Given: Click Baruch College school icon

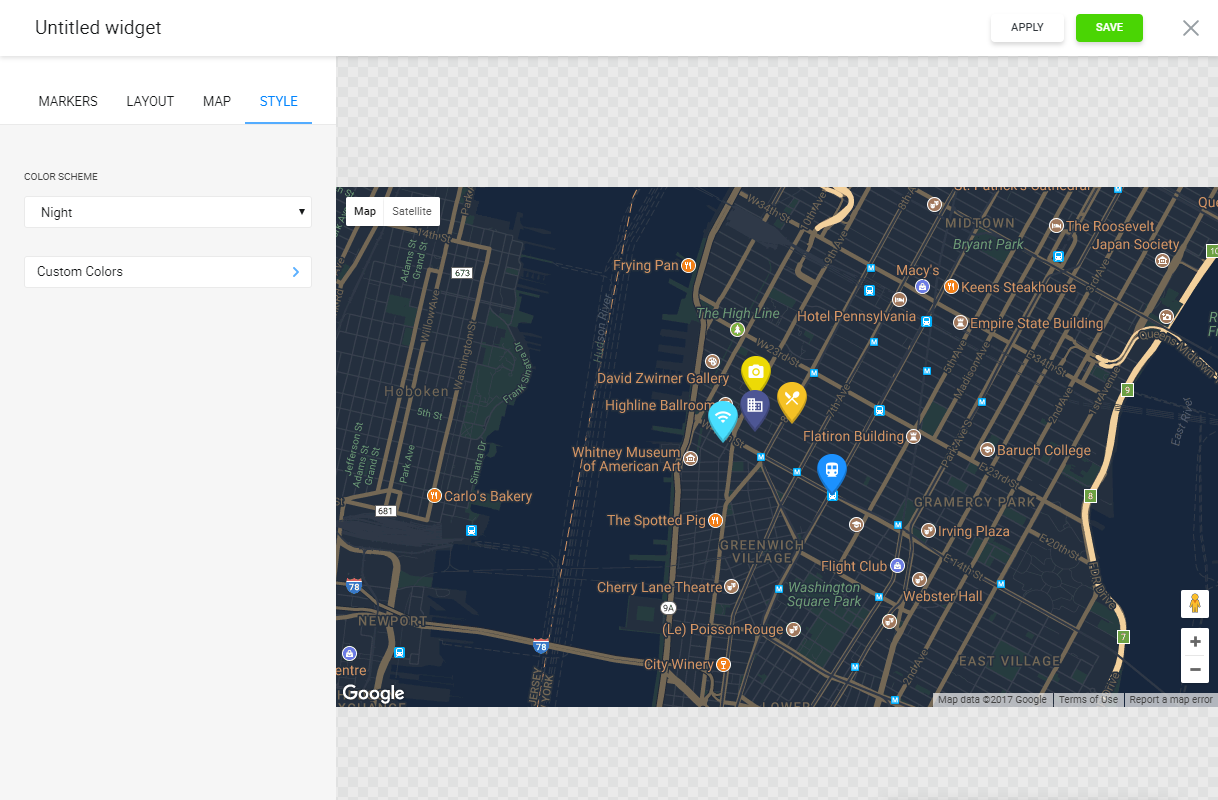Looking at the screenshot, I should pyautogui.click(x=988, y=450).
